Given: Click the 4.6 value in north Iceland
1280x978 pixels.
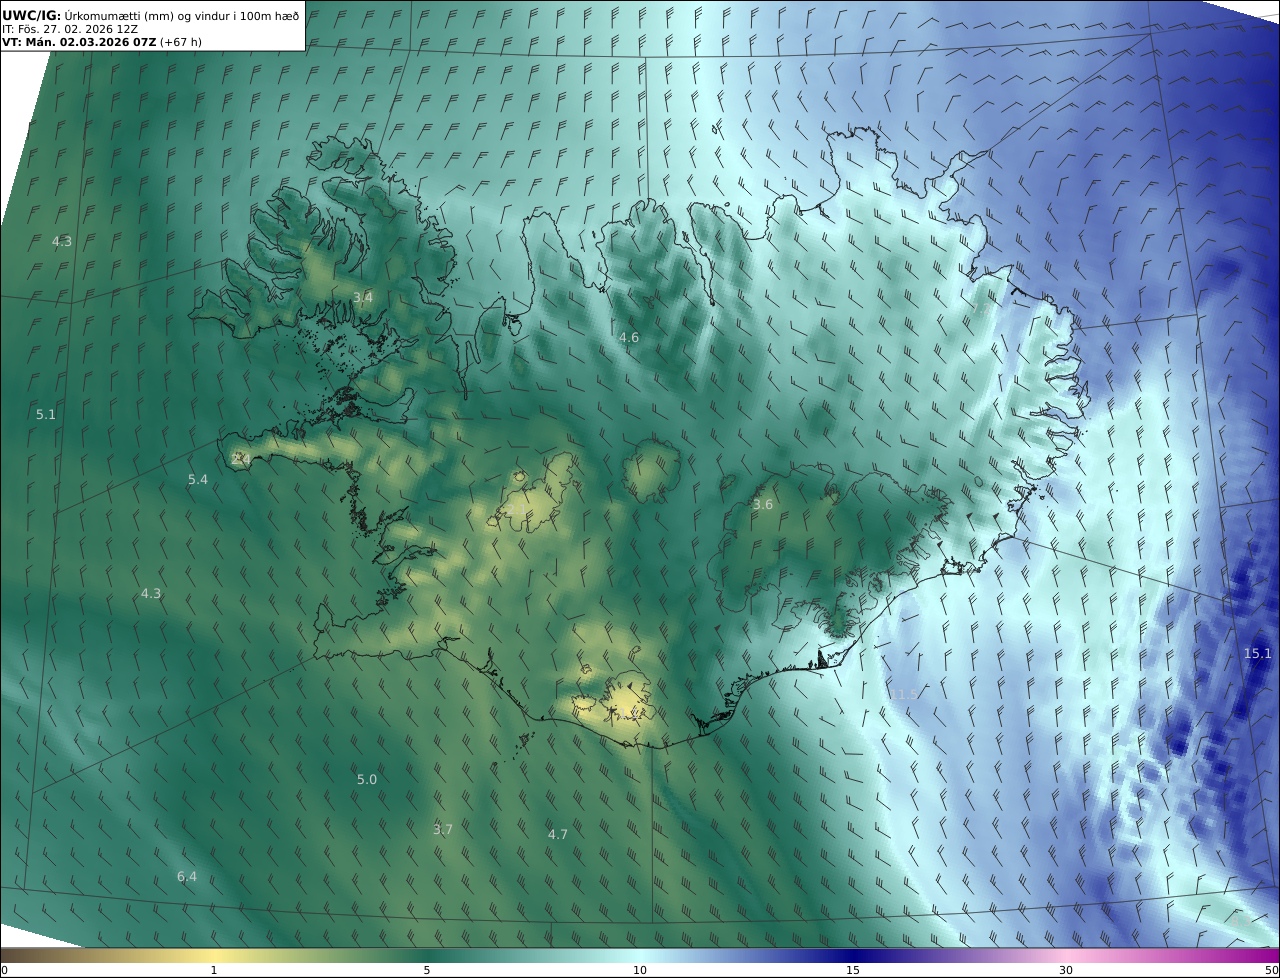Looking at the screenshot, I should [x=628, y=338].
